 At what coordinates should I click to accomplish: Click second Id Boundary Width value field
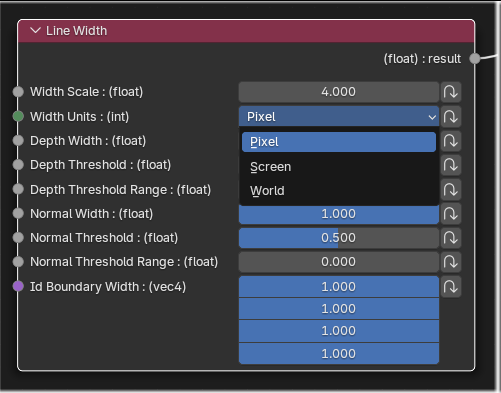[339, 309]
